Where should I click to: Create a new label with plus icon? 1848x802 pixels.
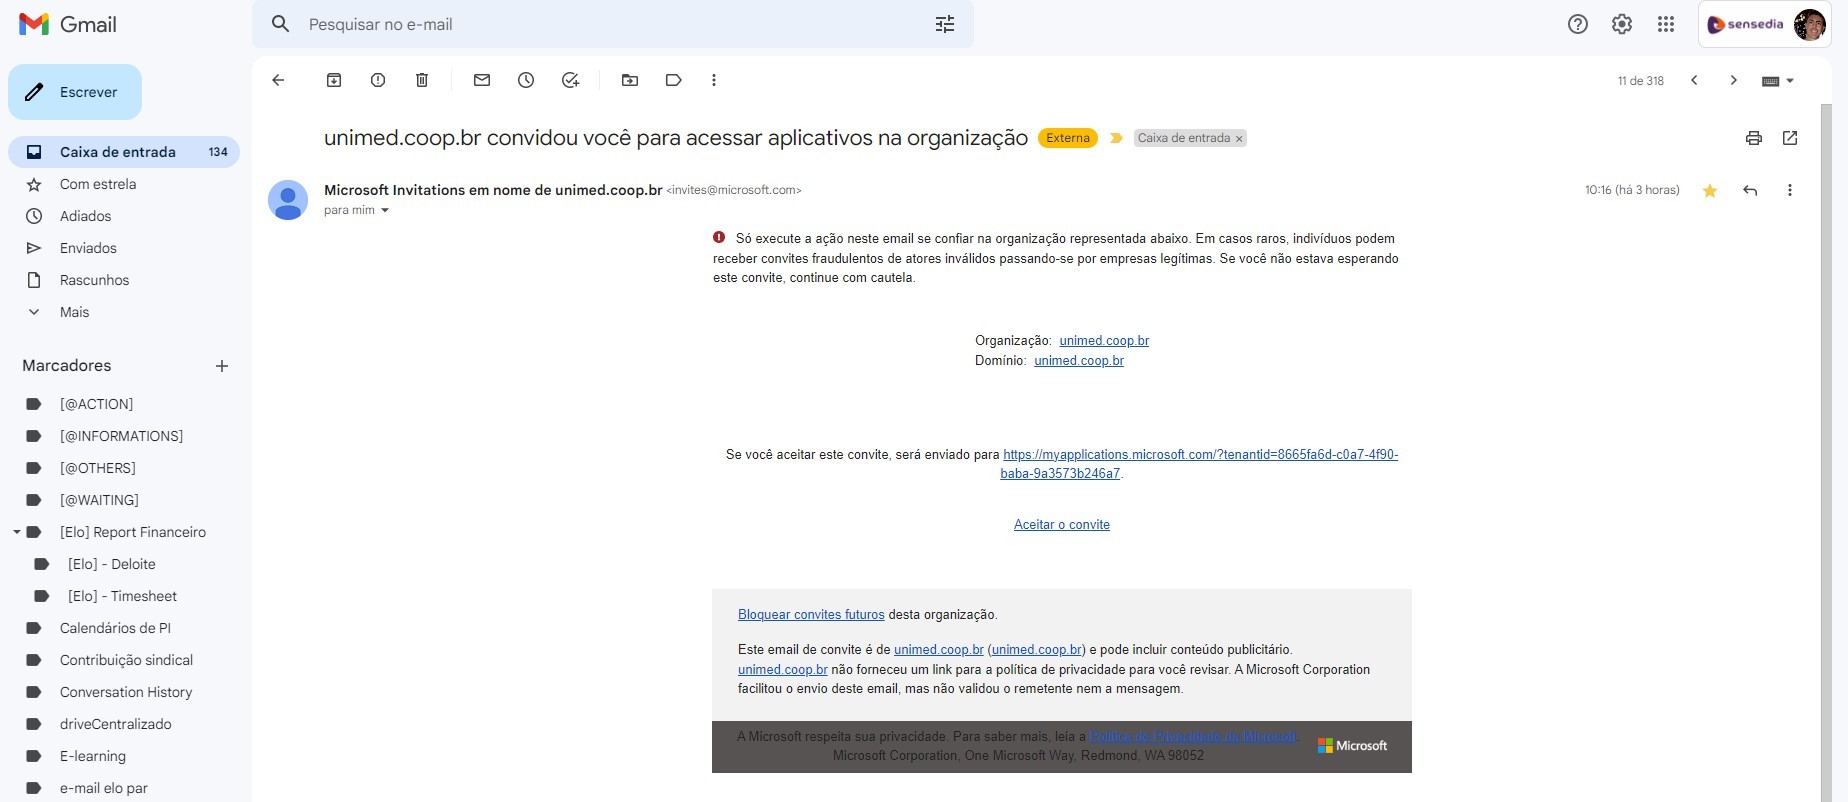(222, 366)
